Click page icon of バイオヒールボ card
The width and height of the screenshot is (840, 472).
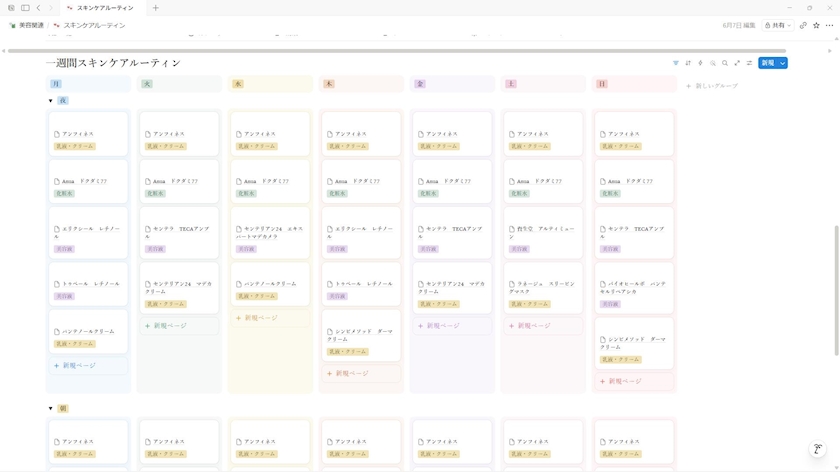[x=603, y=284]
